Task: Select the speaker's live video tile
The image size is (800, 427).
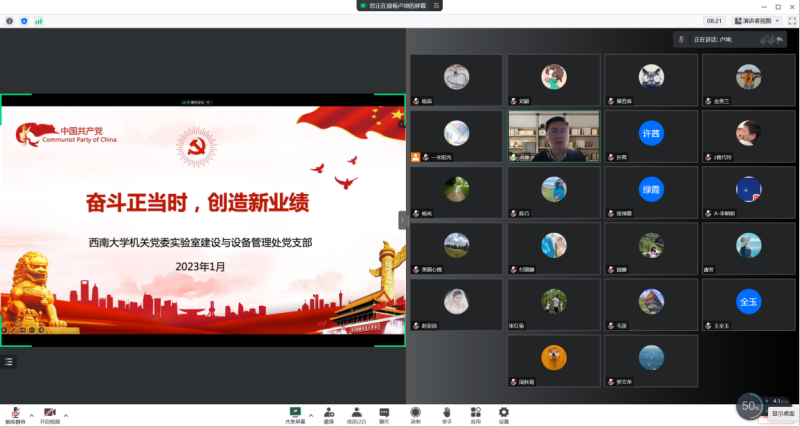Action: (x=554, y=136)
